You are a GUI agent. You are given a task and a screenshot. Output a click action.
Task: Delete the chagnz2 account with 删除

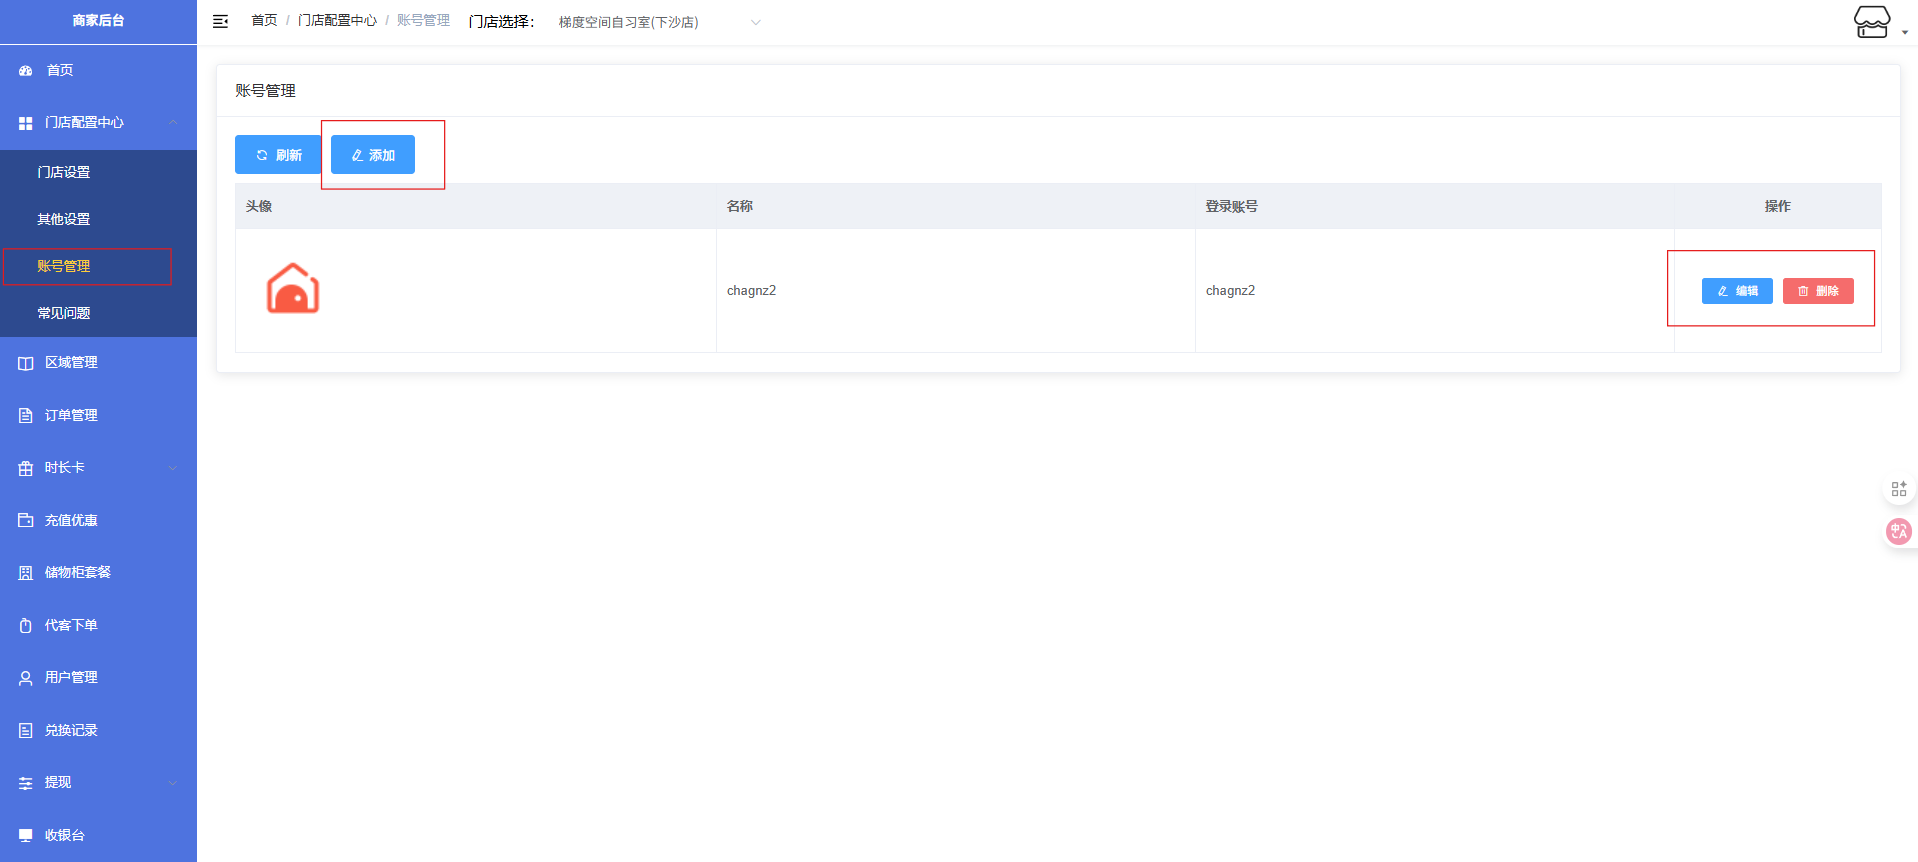1818,291
